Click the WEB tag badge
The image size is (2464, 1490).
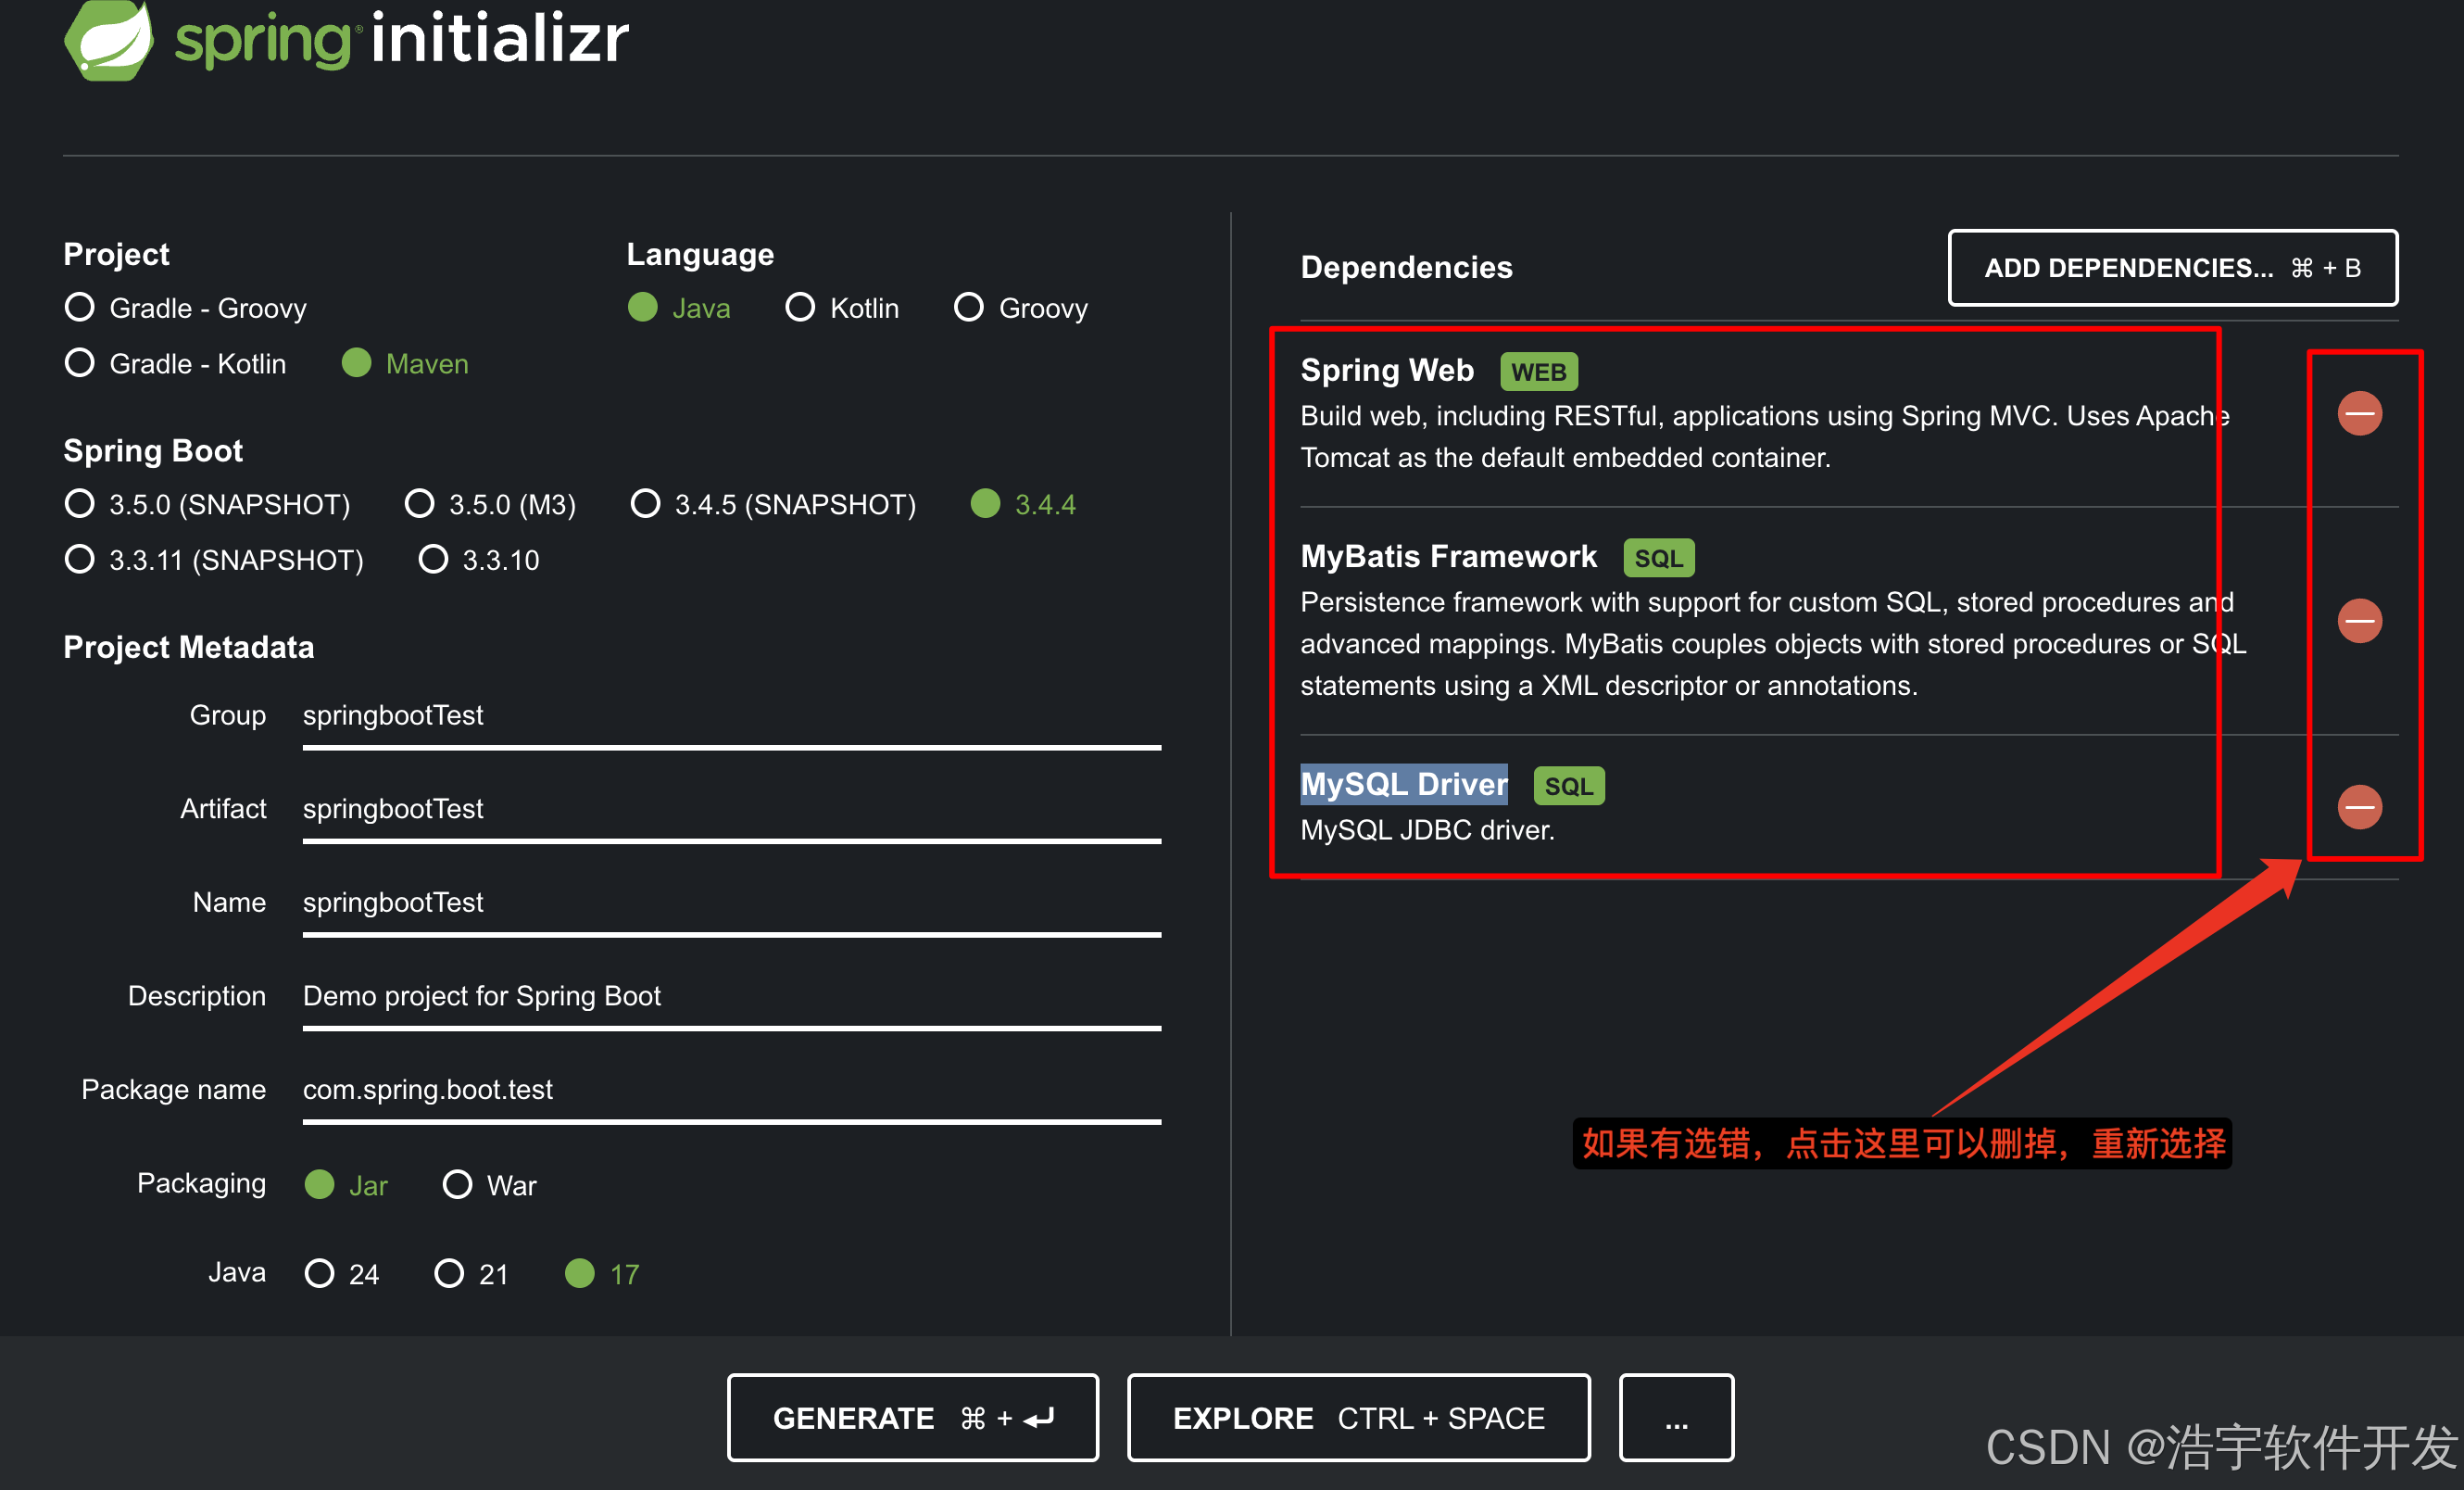[x=1538, y=372]
